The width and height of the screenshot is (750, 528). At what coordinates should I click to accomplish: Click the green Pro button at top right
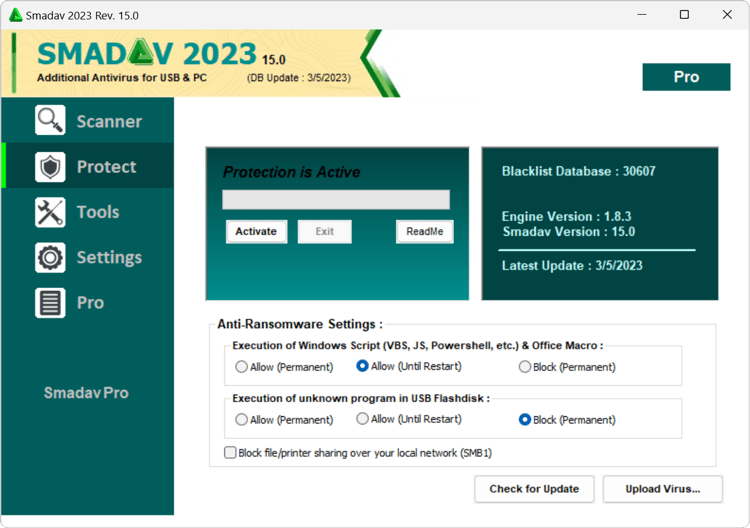[x=686, y=77]
